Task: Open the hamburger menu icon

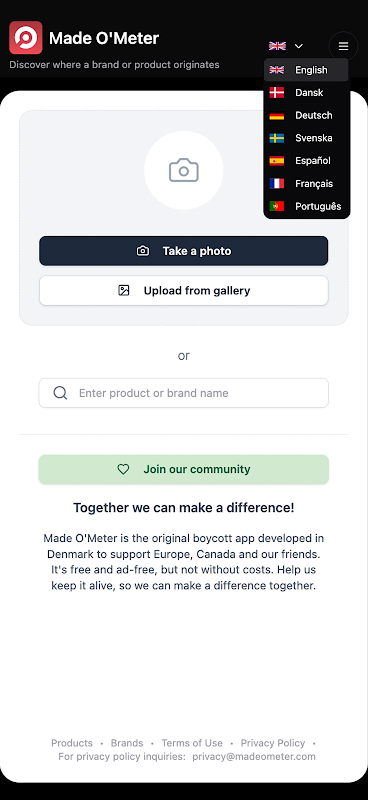Action: point(344,46)
